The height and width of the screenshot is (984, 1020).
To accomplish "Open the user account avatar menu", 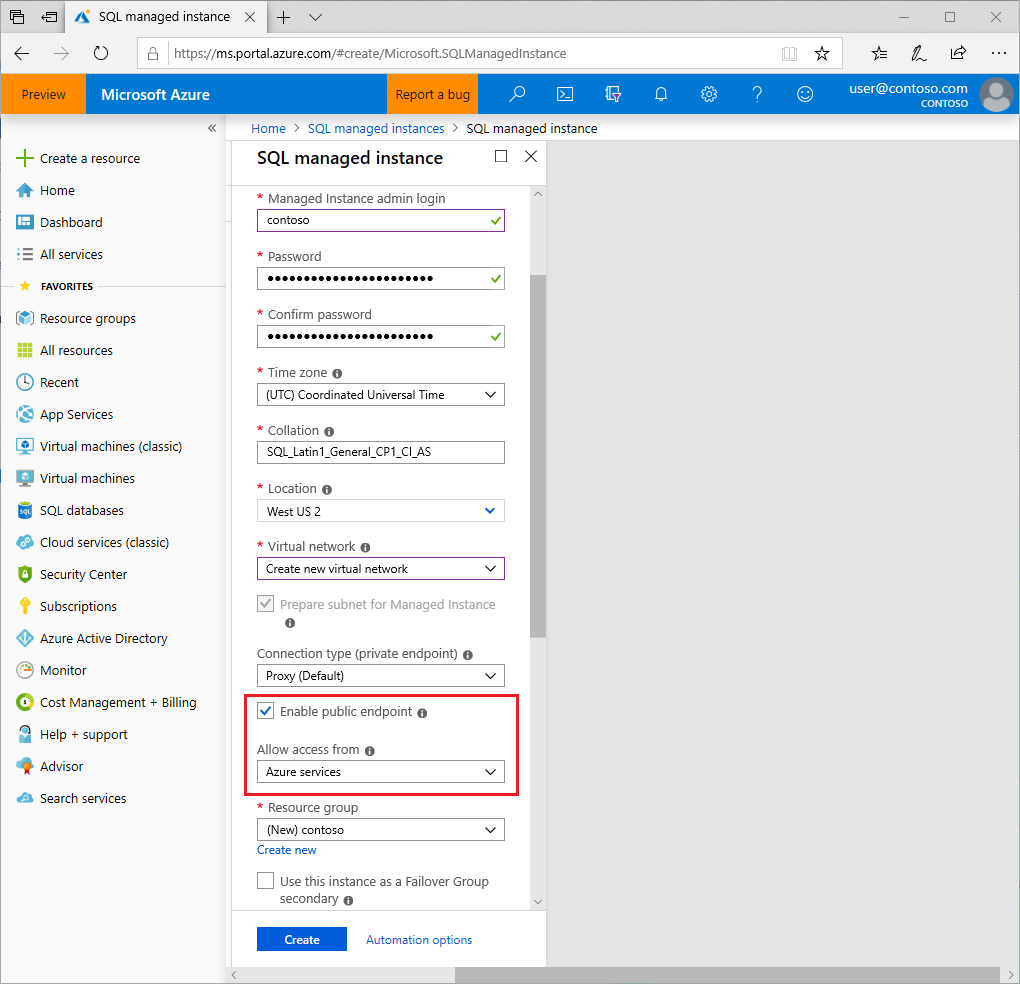I will [997, 95].
